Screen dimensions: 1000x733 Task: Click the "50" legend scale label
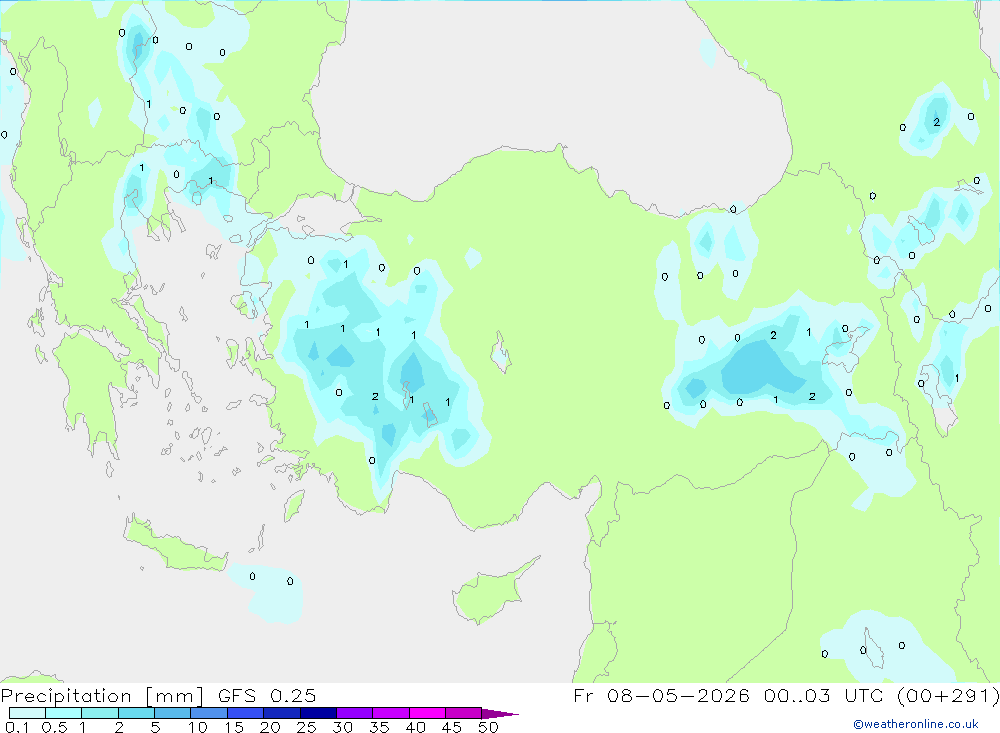point(488,727)
